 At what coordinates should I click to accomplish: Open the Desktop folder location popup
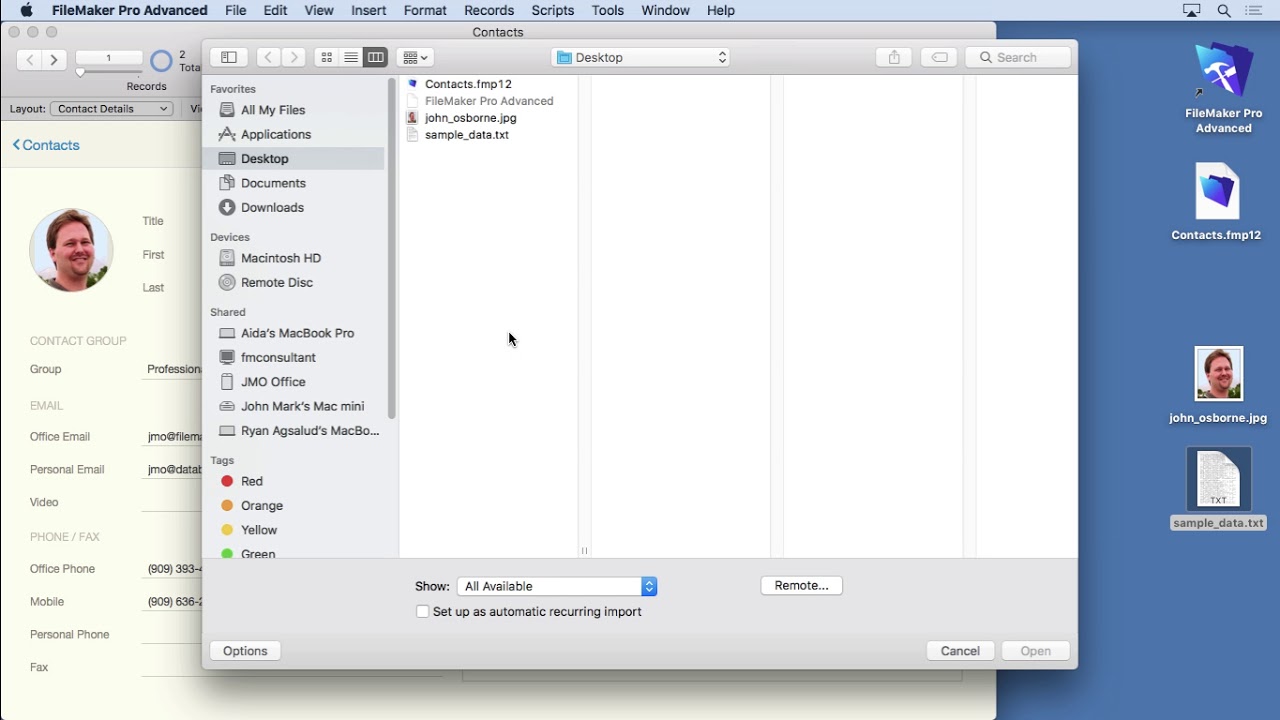coord(641,58)
